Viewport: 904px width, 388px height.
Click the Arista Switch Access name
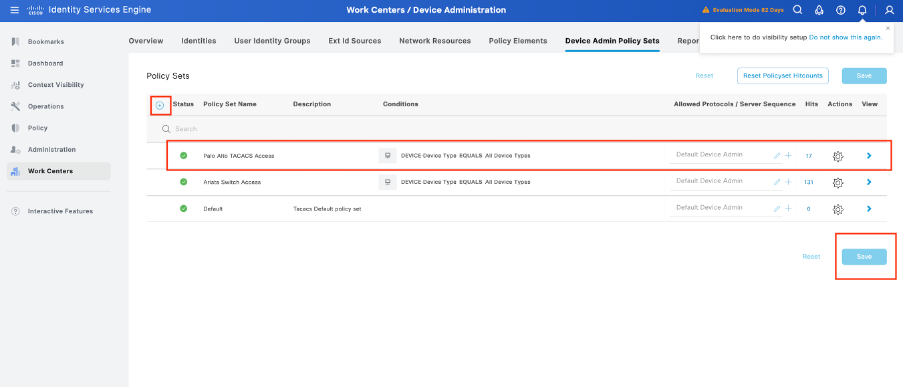tap(232, 182)
